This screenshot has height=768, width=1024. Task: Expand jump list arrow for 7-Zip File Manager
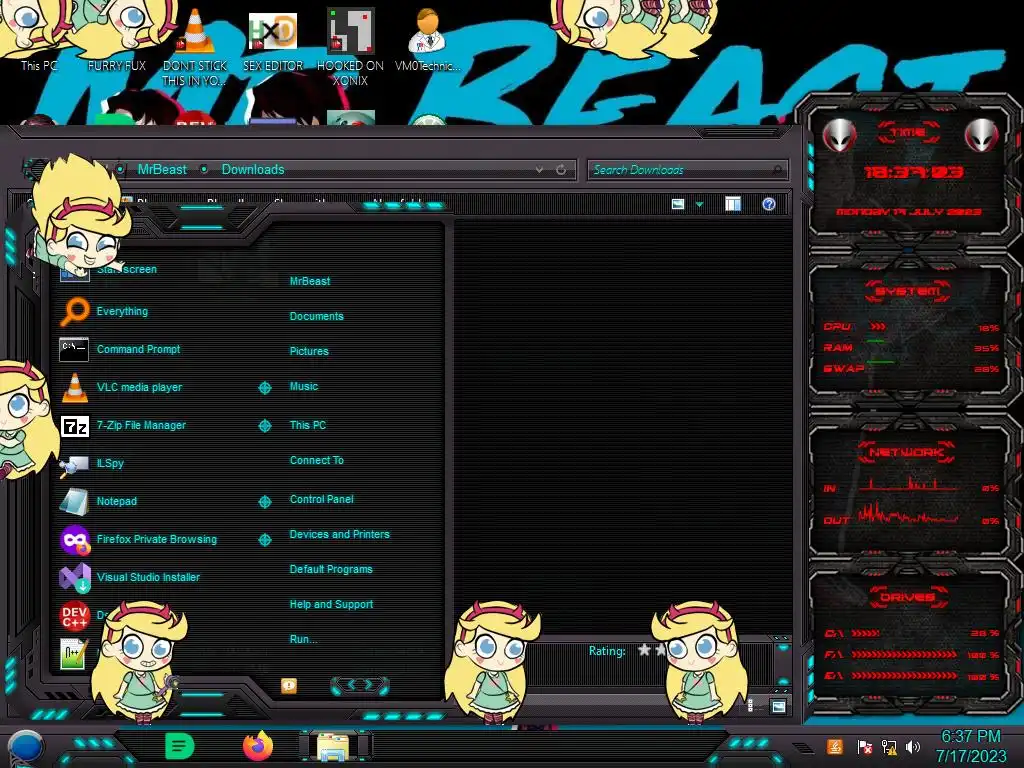264,426
